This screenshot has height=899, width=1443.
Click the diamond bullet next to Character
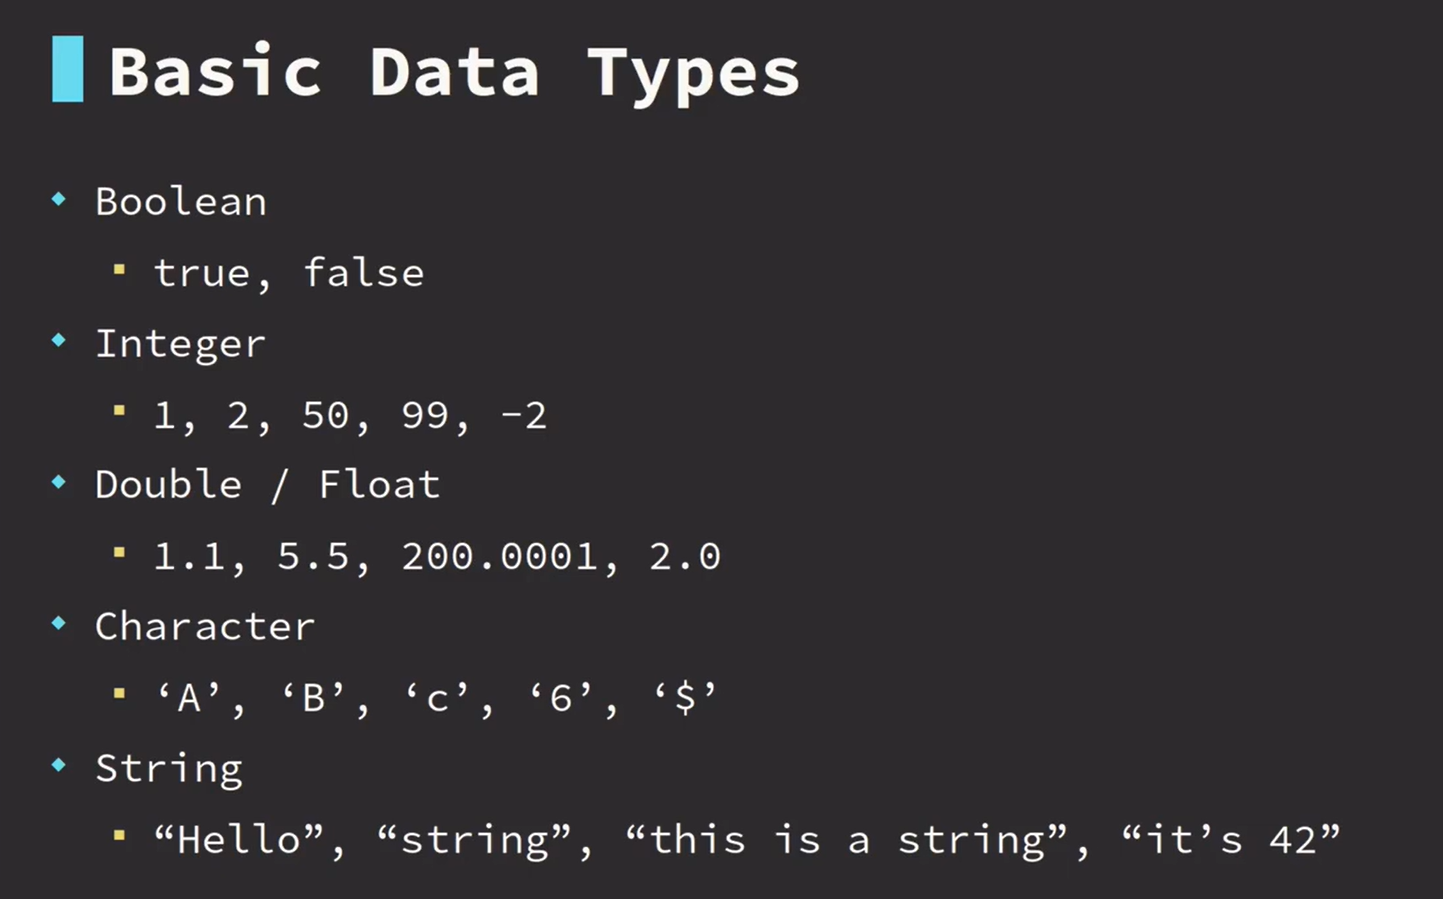click(x=59, y=624)
